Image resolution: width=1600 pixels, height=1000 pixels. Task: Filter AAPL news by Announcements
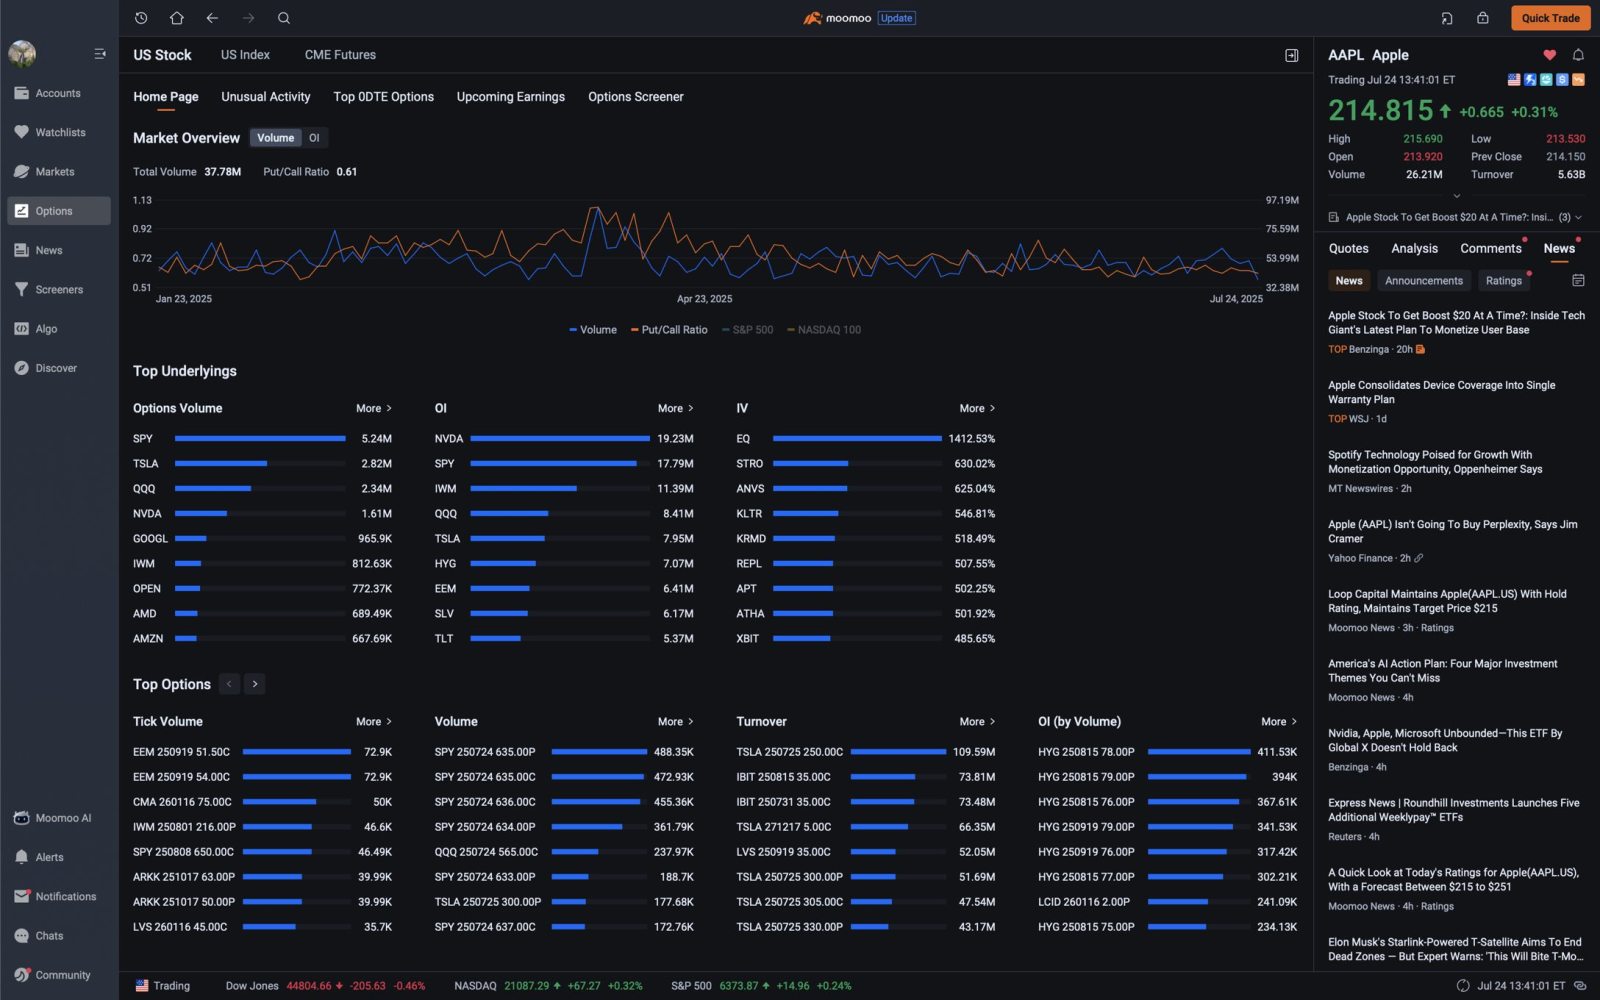coord(1424,281)
